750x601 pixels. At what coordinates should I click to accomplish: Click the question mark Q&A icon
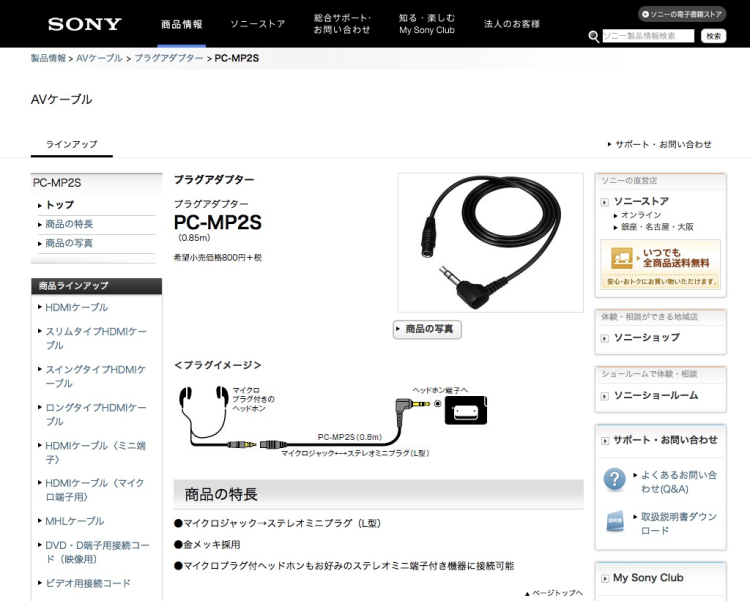615,480
